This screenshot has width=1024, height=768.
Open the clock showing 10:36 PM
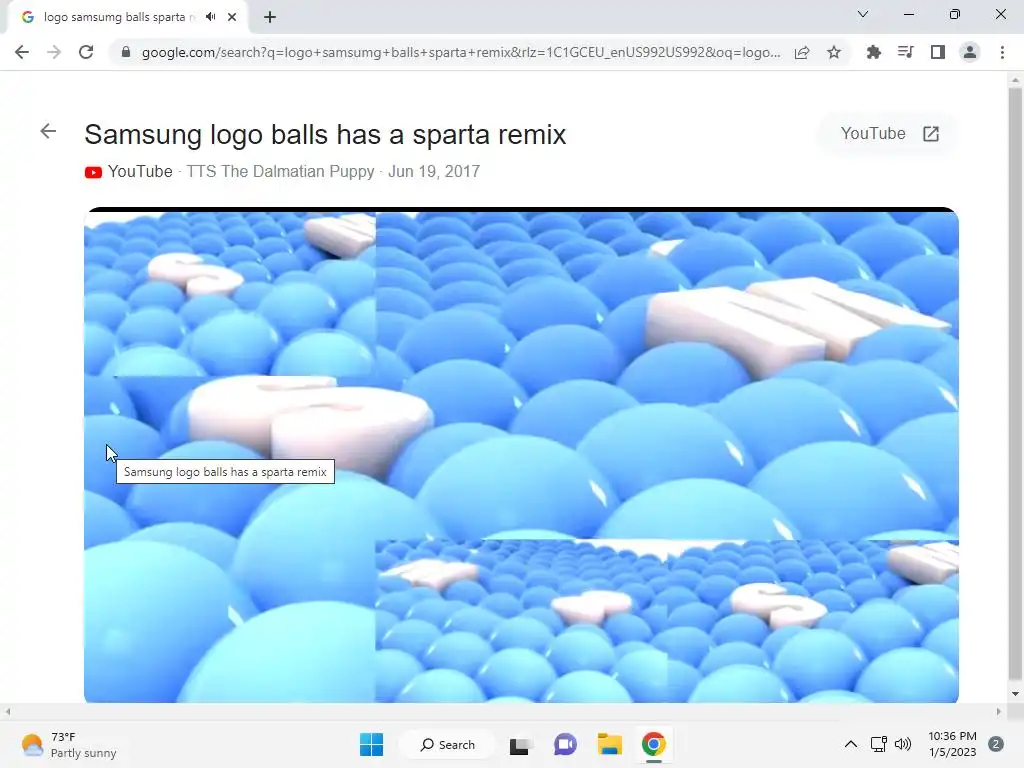coord(952,744)
